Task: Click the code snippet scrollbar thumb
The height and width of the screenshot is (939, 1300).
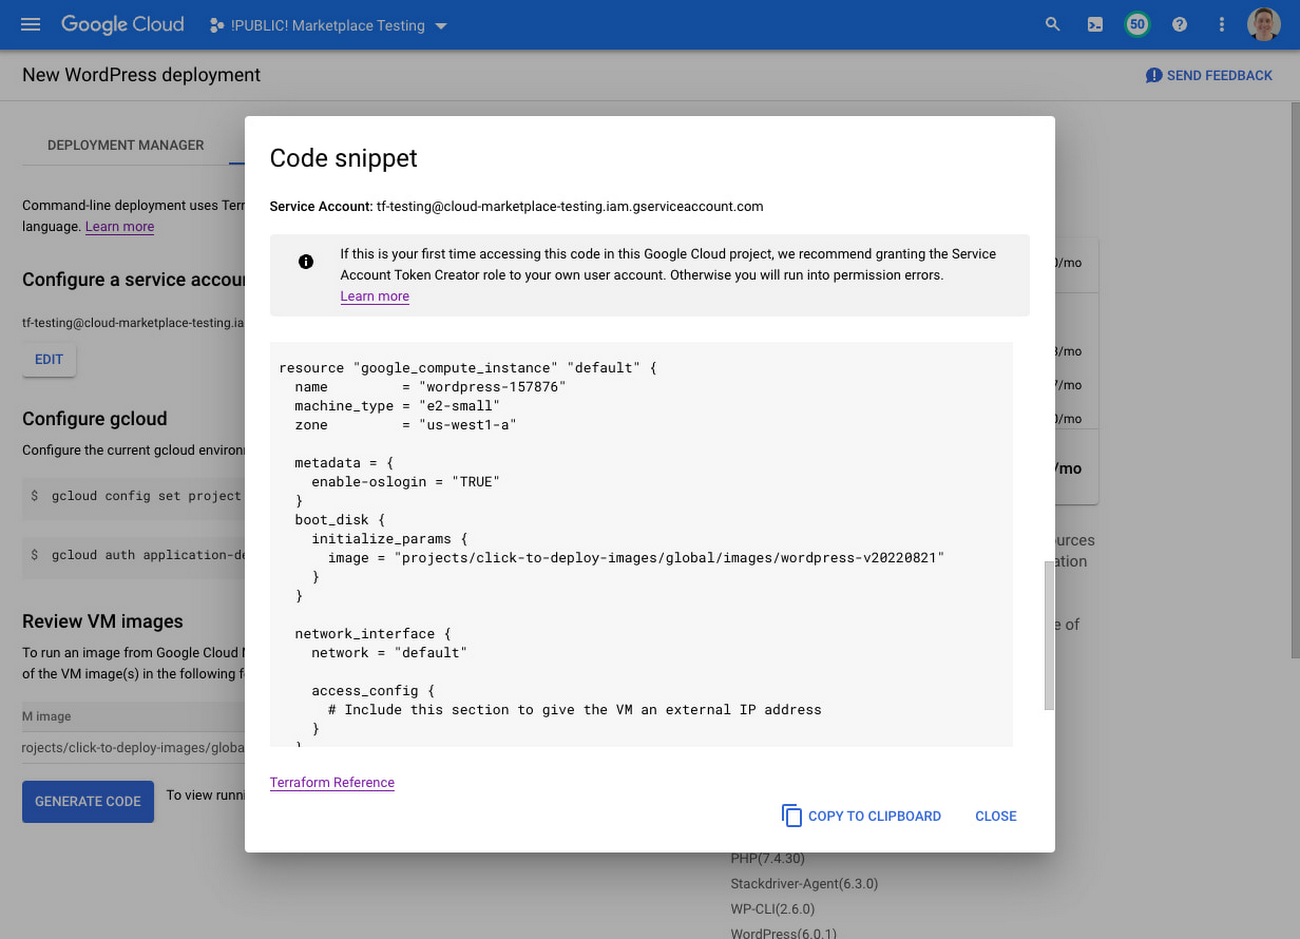Action: 1049,635
